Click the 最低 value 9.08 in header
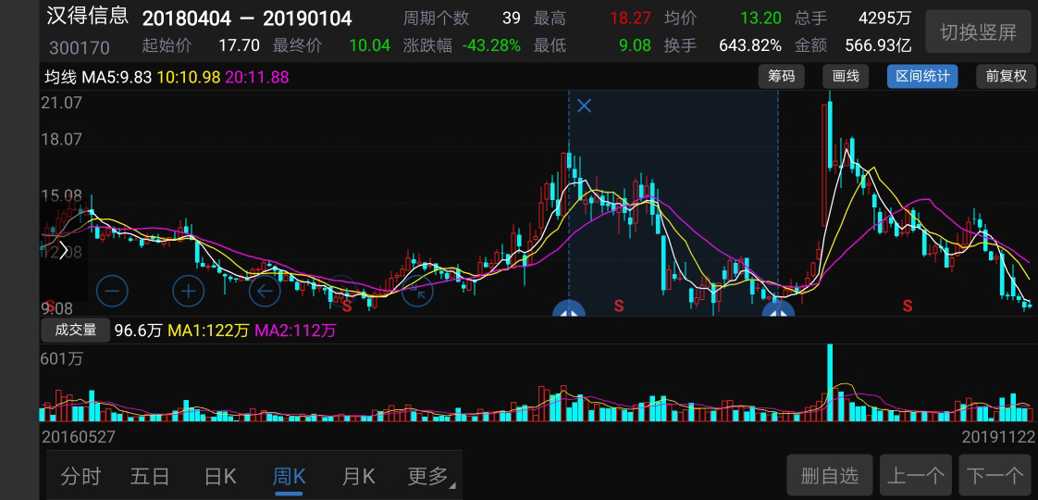 click(x=634, y=46)
